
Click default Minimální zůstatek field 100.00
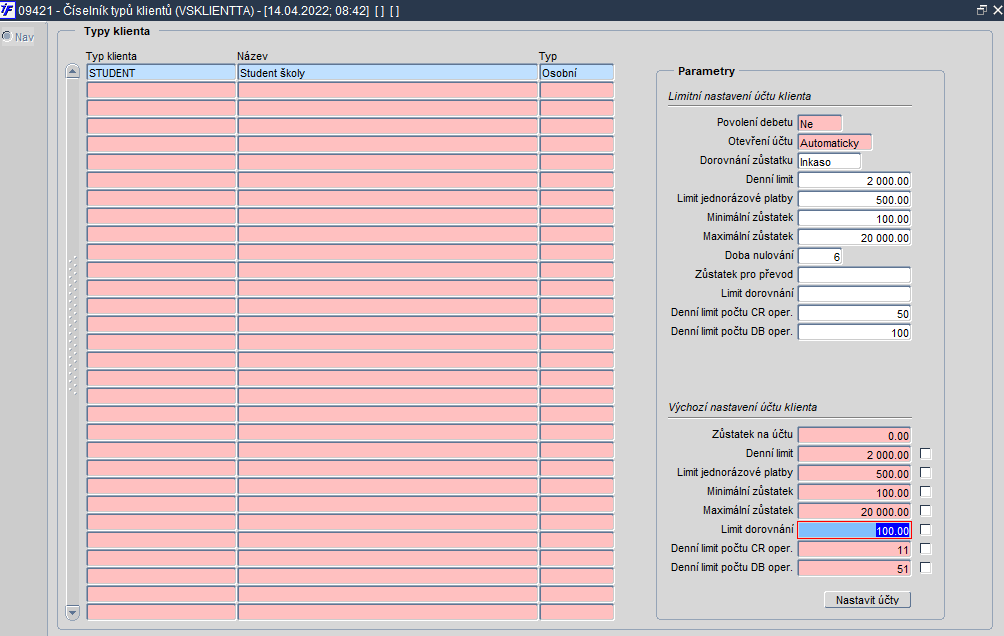[x=854, y=493]
